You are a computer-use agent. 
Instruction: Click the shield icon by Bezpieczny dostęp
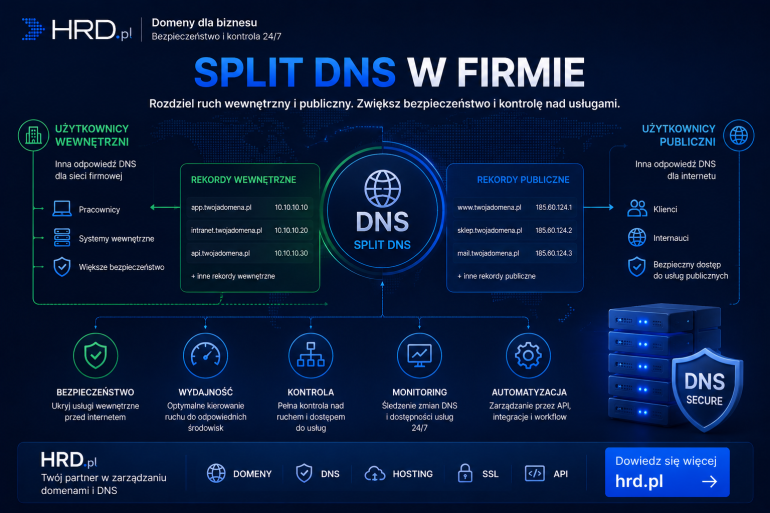pos(637,267)
